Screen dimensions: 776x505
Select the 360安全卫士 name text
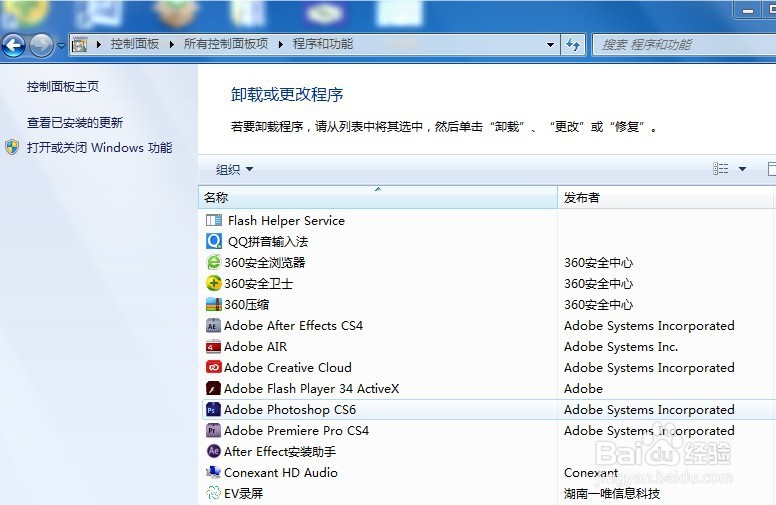(258, 284)
